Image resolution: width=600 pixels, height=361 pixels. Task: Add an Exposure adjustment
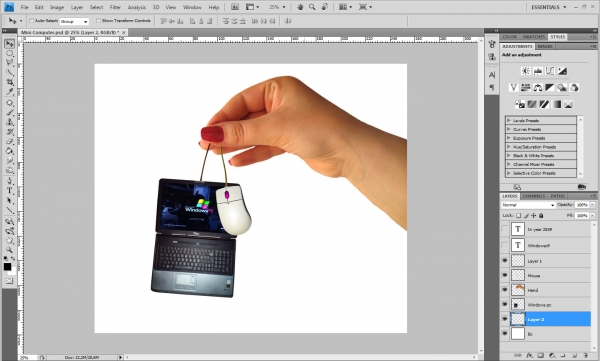(562, 71)
